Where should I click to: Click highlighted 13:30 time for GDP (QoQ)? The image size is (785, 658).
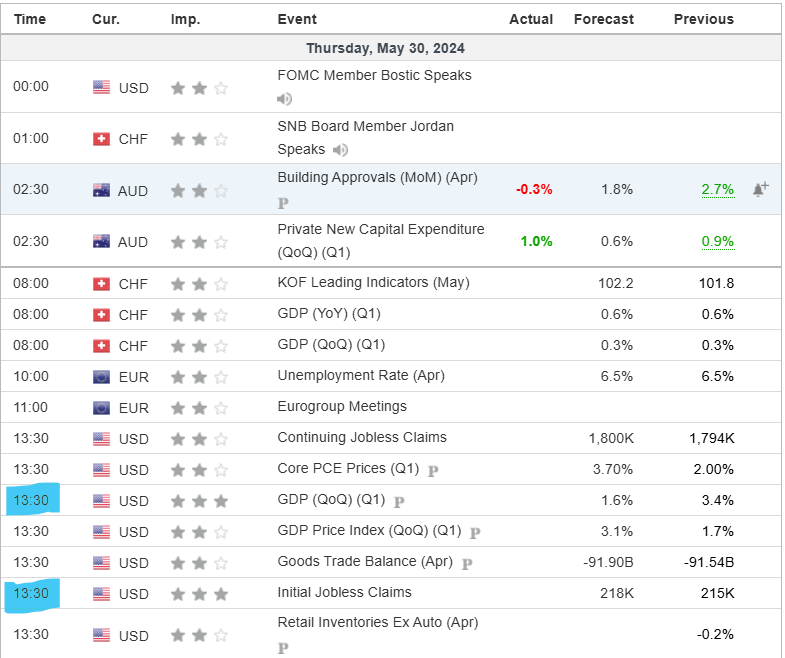(30, 500)
